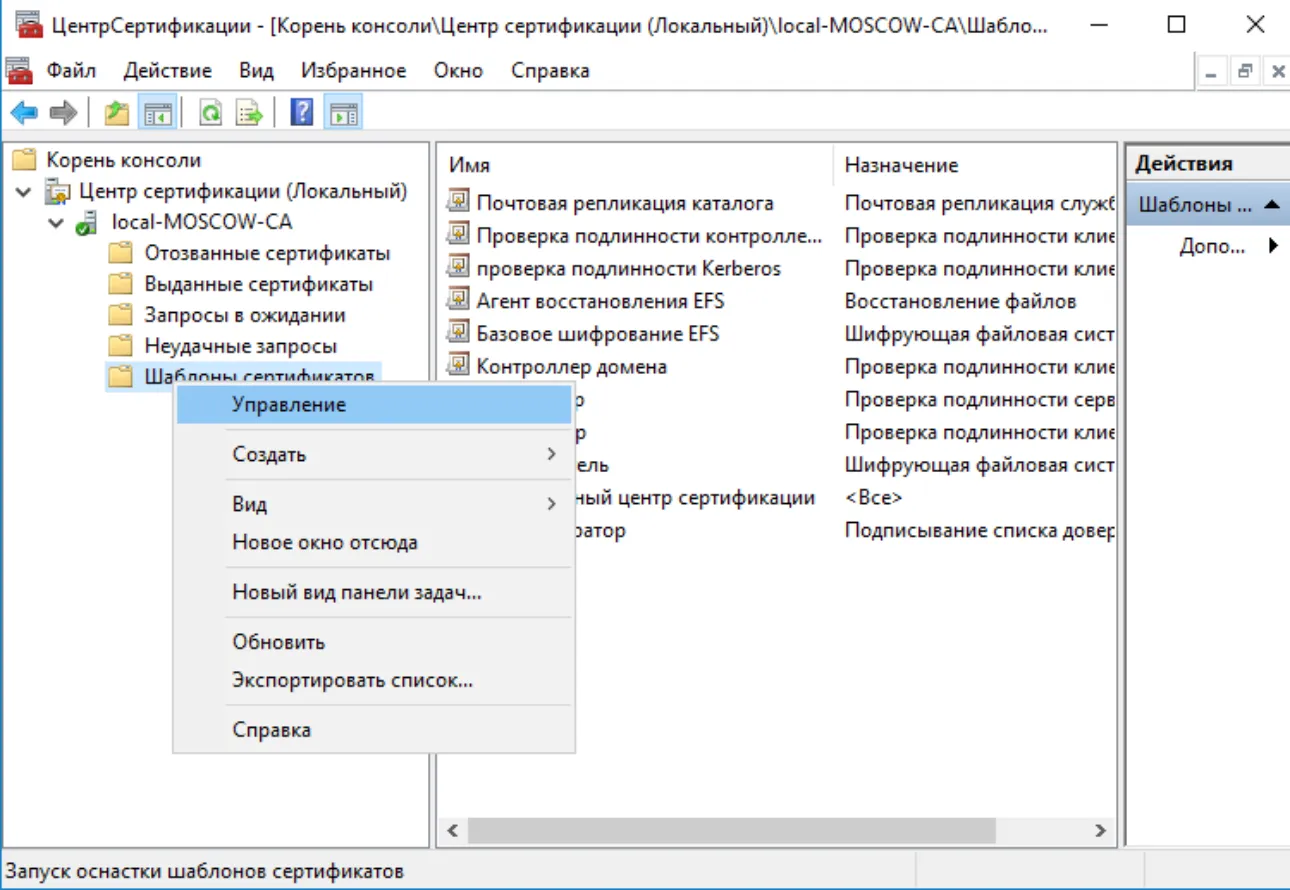Image resolution: width=1290 pixels, height=890 pixels.
Task: Click the Up one level folder icon
Action: 117,113
